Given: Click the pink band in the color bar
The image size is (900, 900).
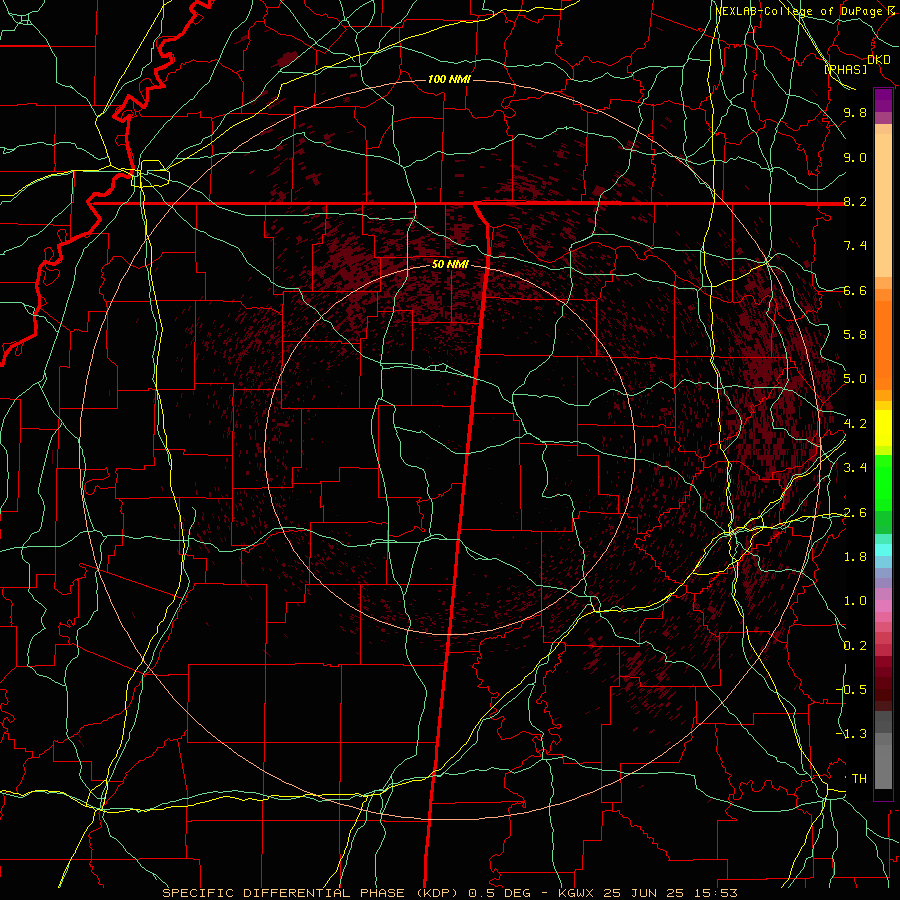Looking at the screenshot, I should coord(883,606).
